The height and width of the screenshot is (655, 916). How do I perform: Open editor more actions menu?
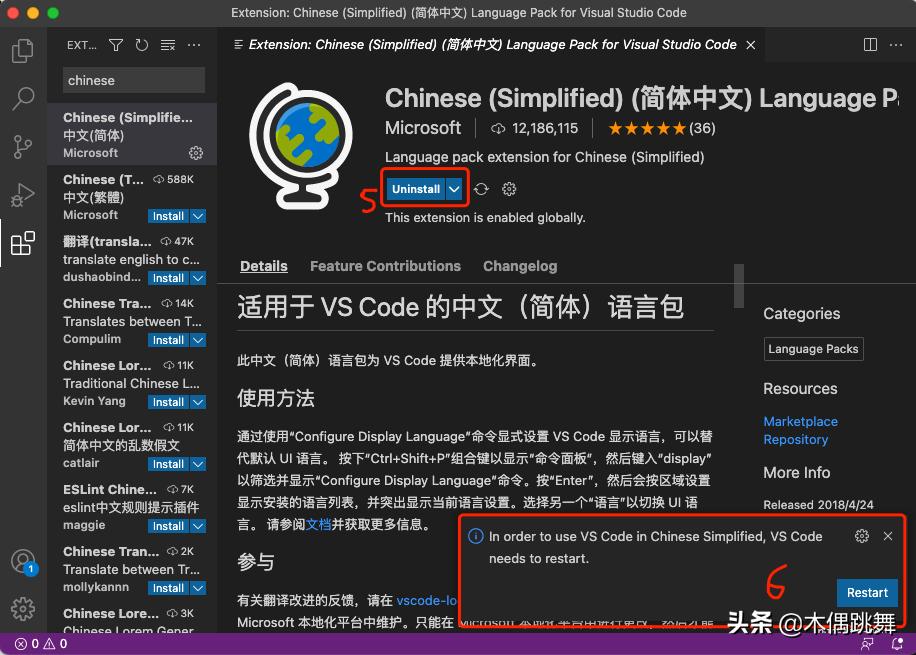point(896,45)
